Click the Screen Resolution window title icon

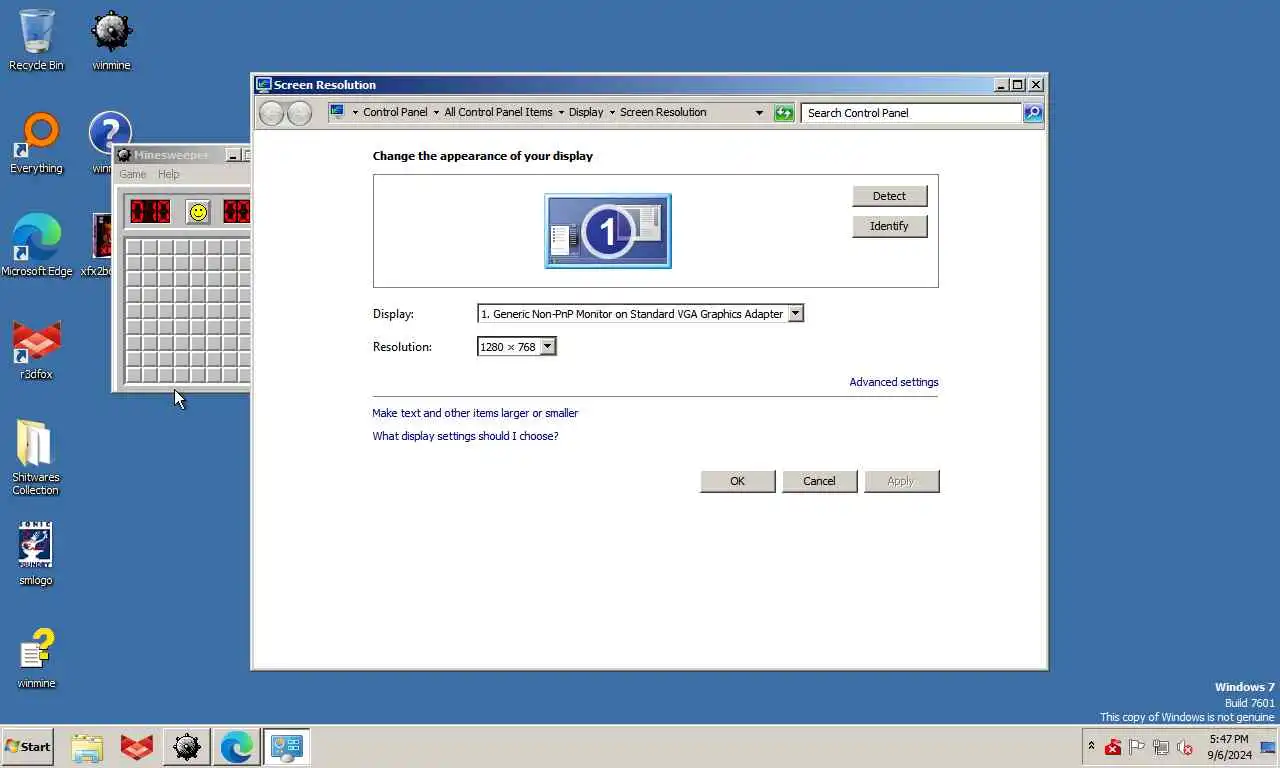(x=263, y=85)
